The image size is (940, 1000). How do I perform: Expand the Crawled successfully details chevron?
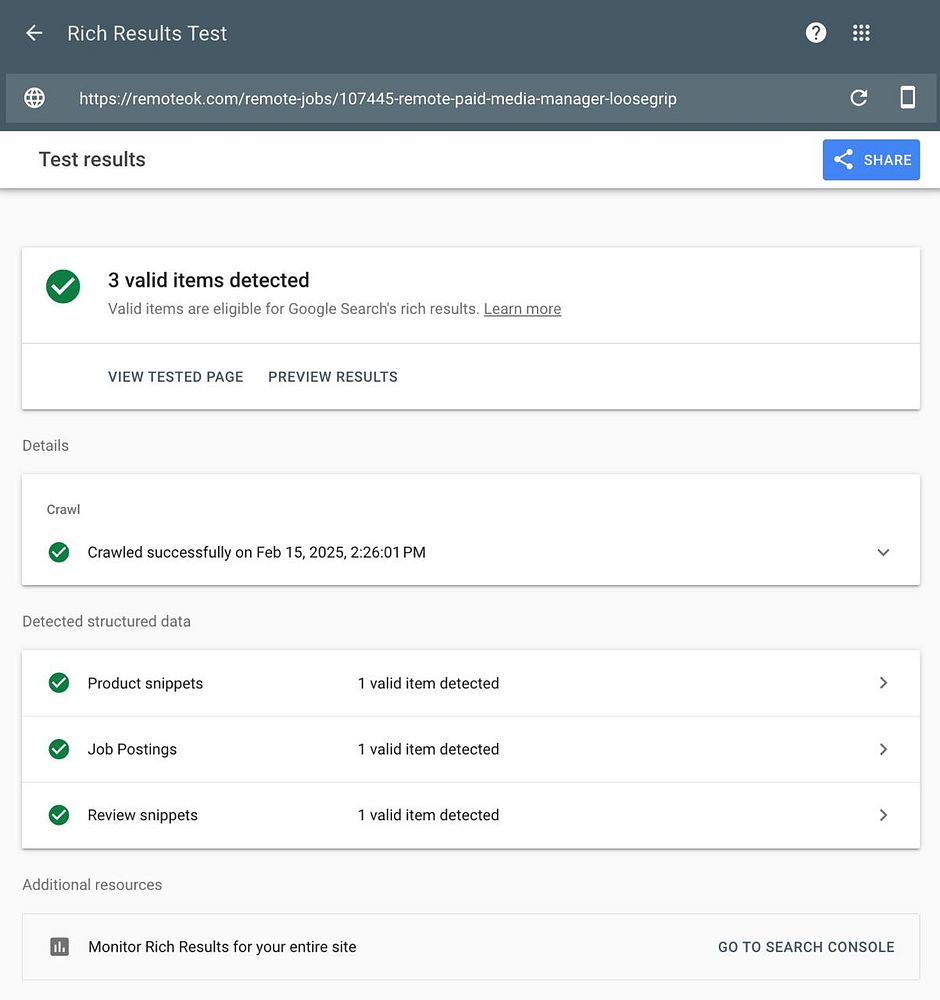click(x=883, y=552)
